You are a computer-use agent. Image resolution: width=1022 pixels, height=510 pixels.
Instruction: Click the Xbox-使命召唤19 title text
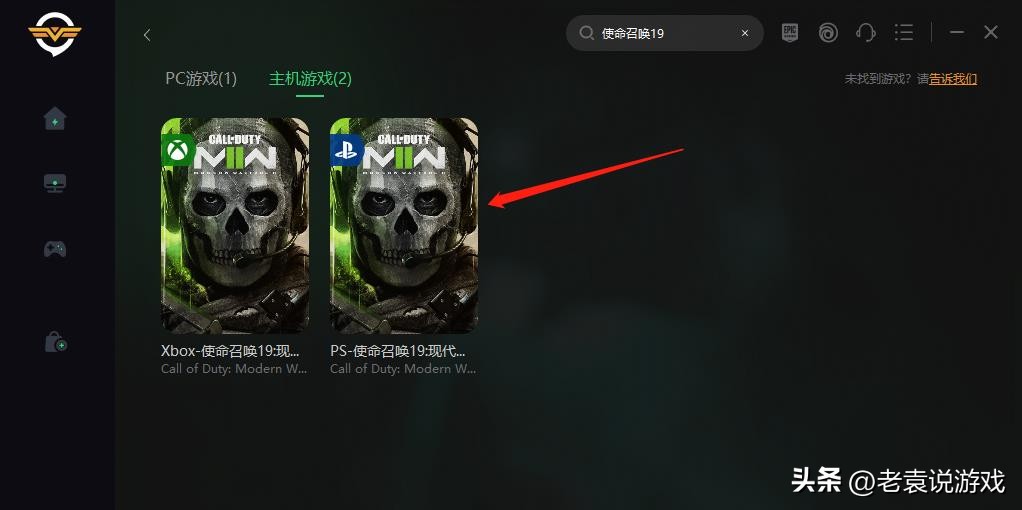[x=231, y=350]
